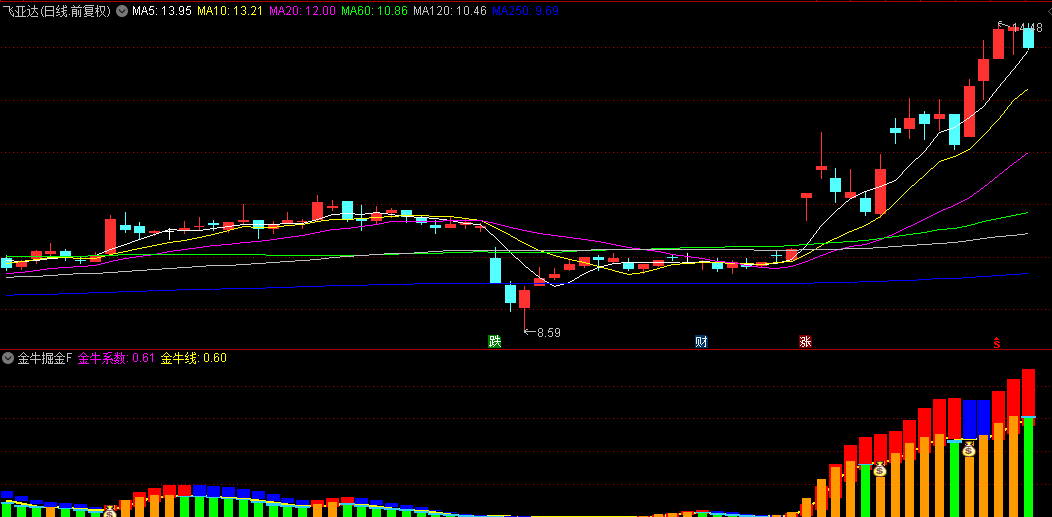This screenshot has height=517, width=1052.
Task: Select the MA120: 10.46 label
Action: [450, 11]
